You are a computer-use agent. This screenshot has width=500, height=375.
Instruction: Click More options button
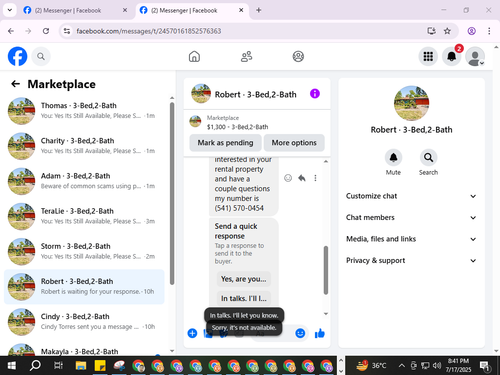pos(294,143)
